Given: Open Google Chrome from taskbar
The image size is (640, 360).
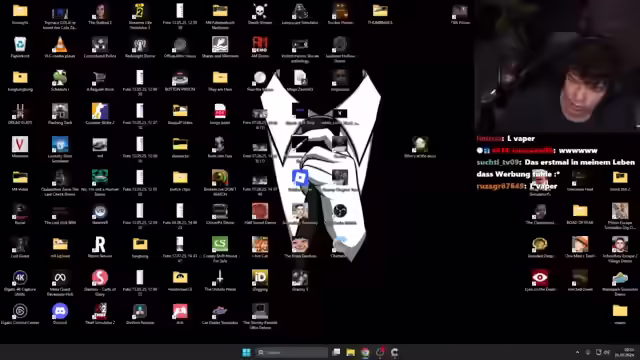Looking at the screenshot, I should (365, 352).
